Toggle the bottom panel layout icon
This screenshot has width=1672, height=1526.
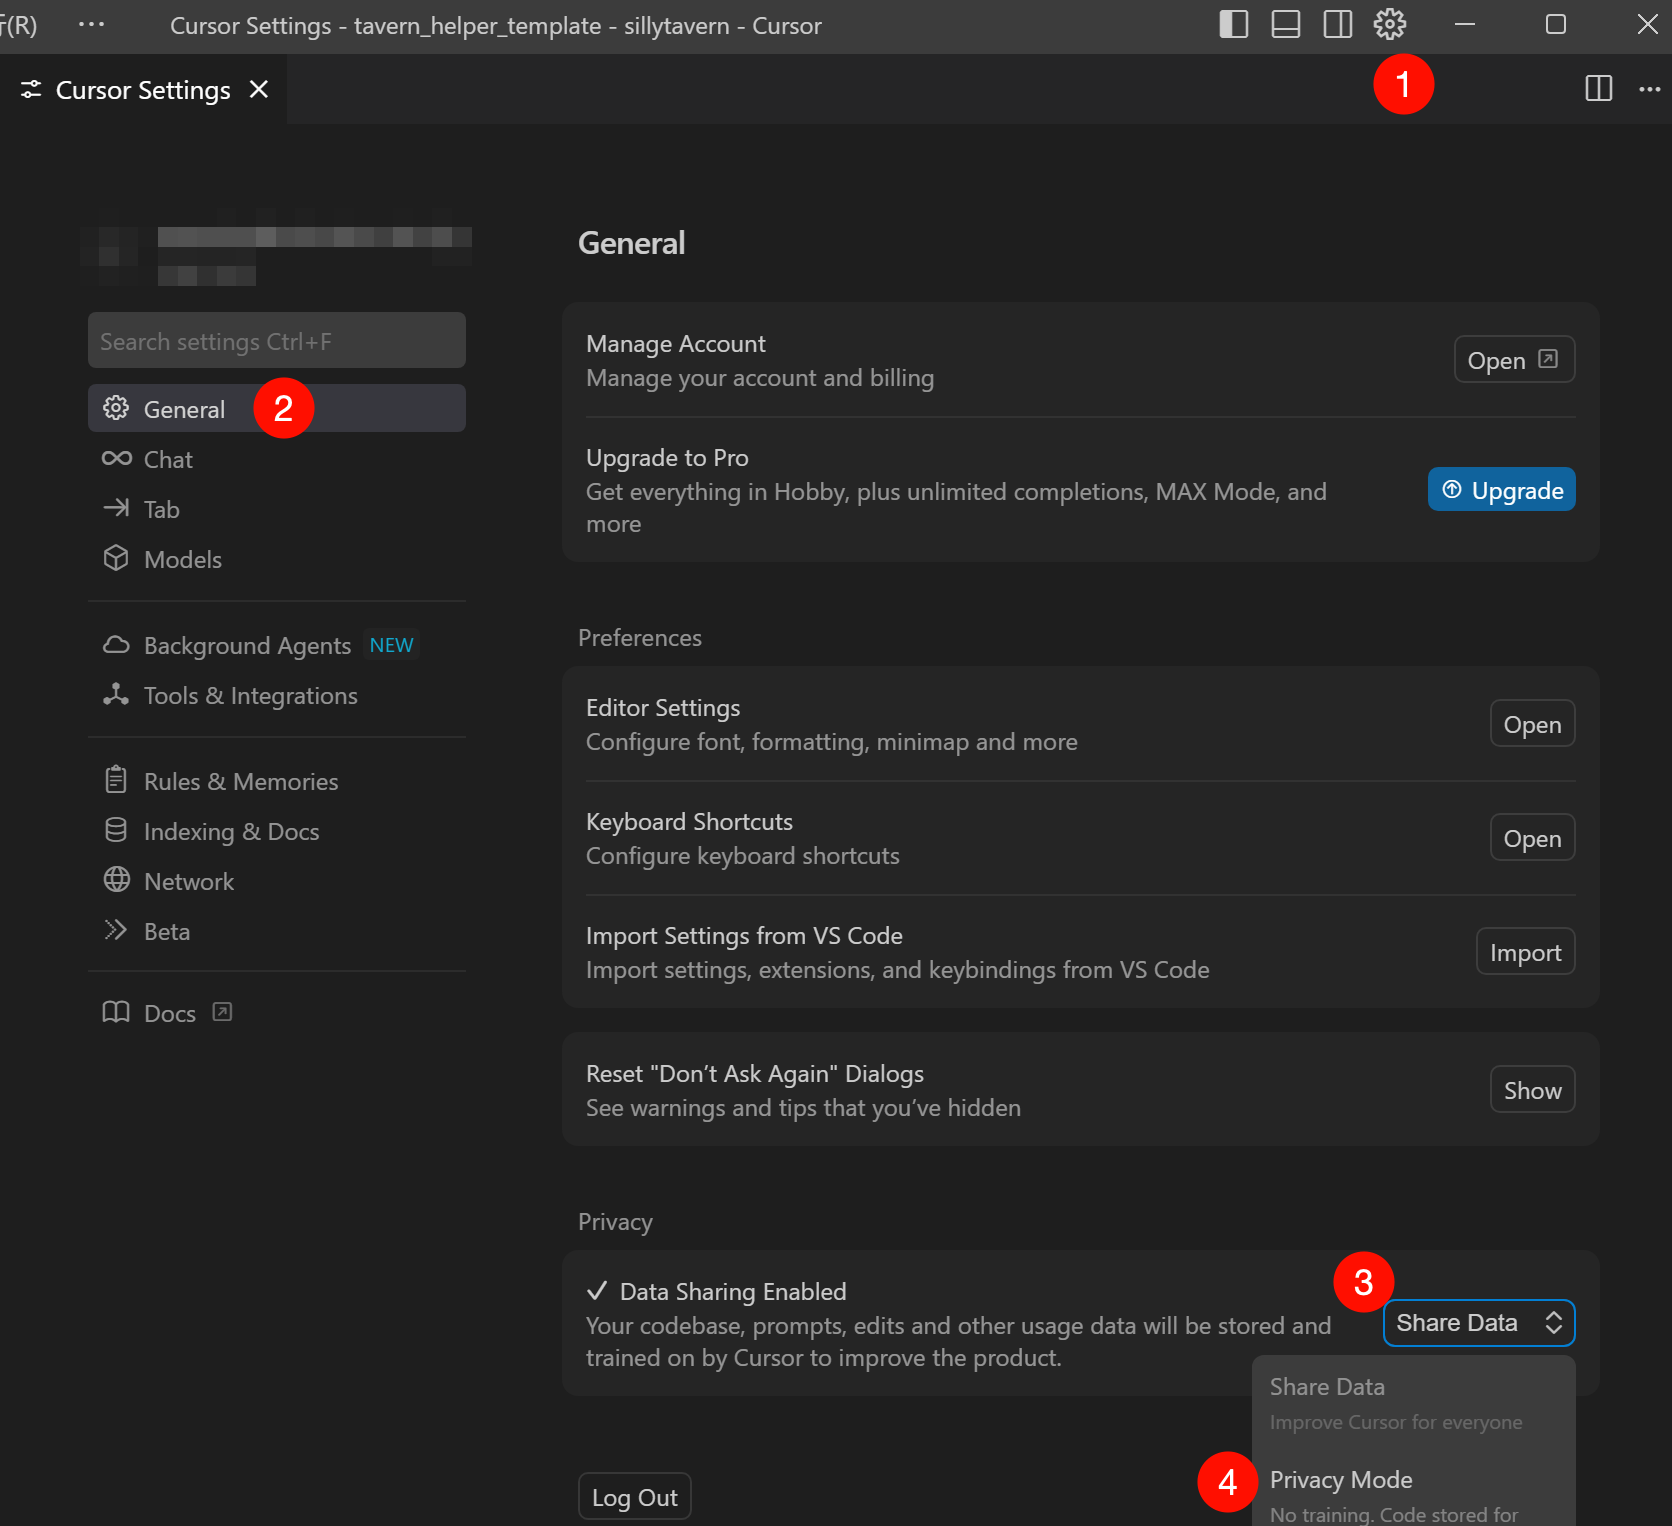coord(1286,24)
